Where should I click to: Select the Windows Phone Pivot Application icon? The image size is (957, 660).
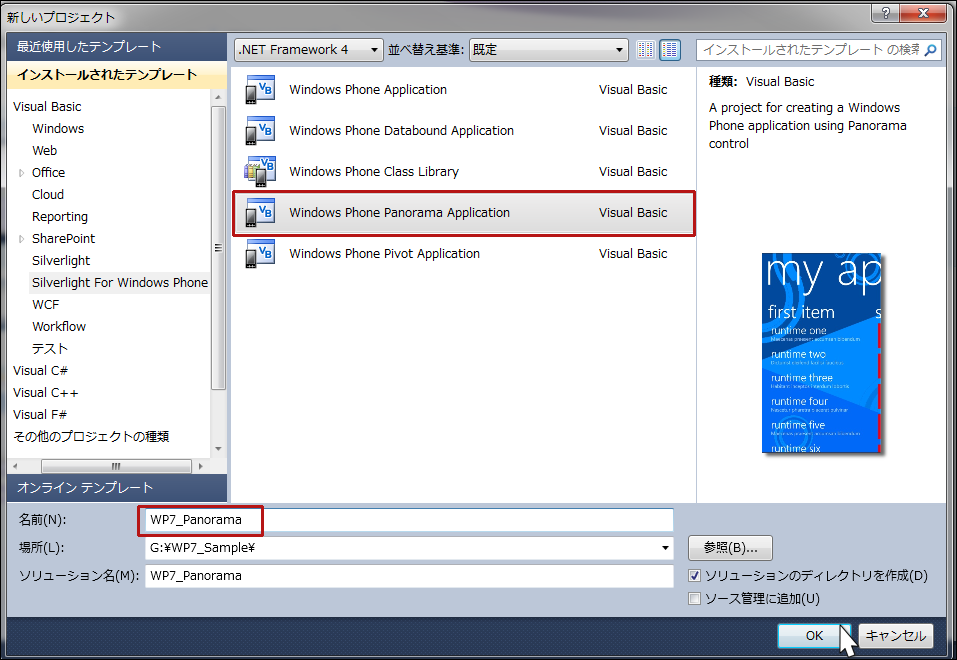(260, 253)
